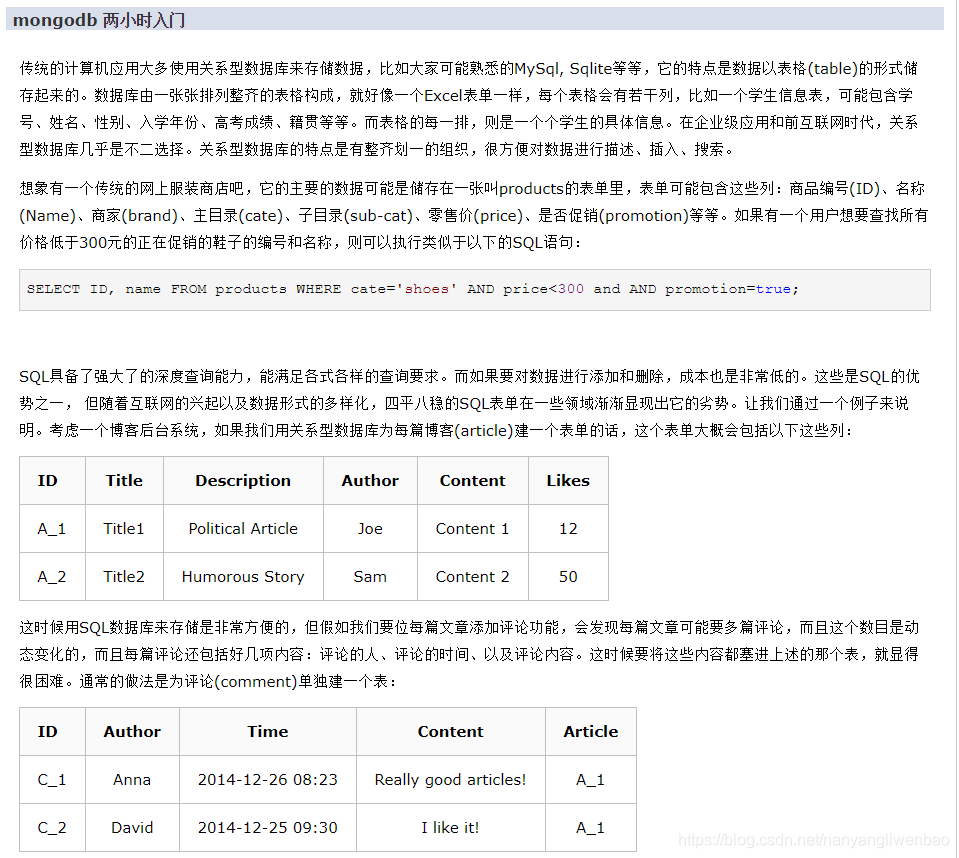Viewport: 959px width, 858px height.
Task: Click the 'C_2' comment ID cell
Action: (x=52, y=827)
